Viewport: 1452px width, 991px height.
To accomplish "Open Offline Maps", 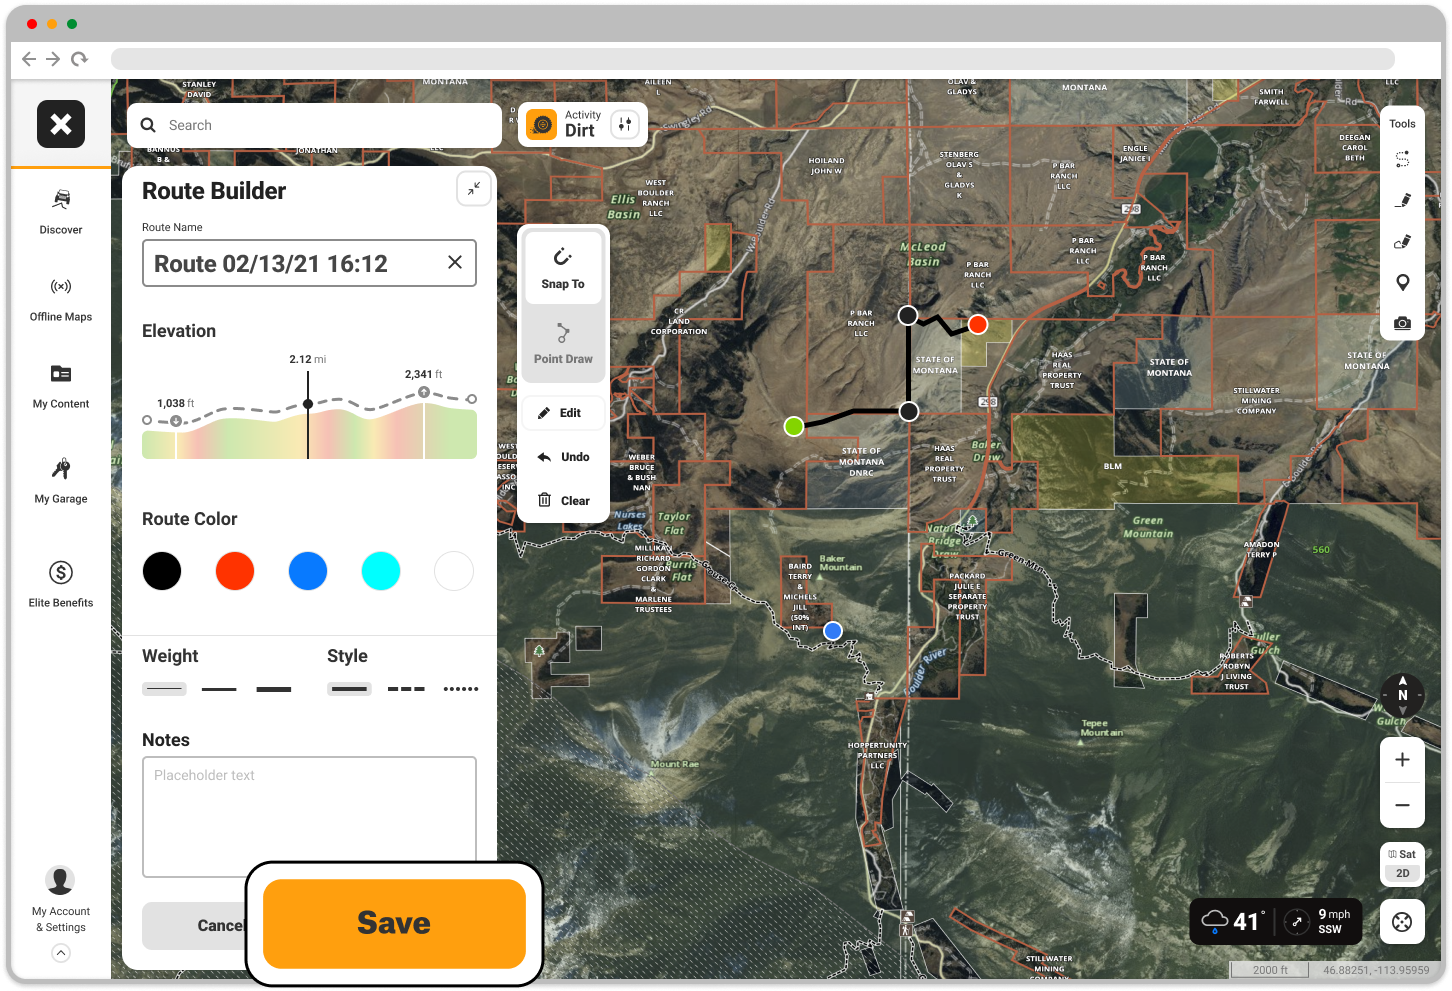I will pos(61,299).
